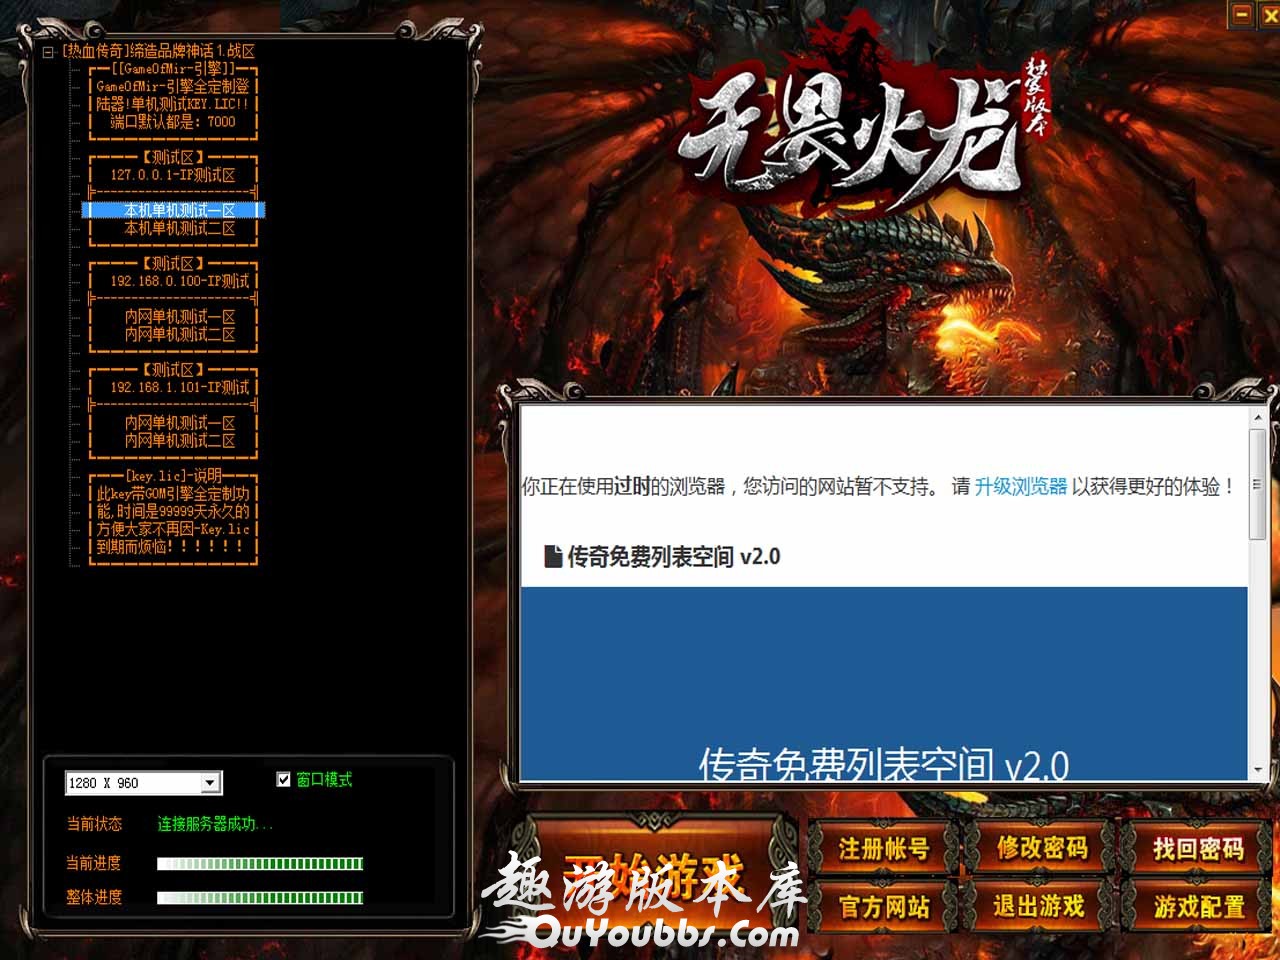This screenshot has height=960, width=1280.
Task: Close the launcher with the X icon
Action: click(1271, 14)
